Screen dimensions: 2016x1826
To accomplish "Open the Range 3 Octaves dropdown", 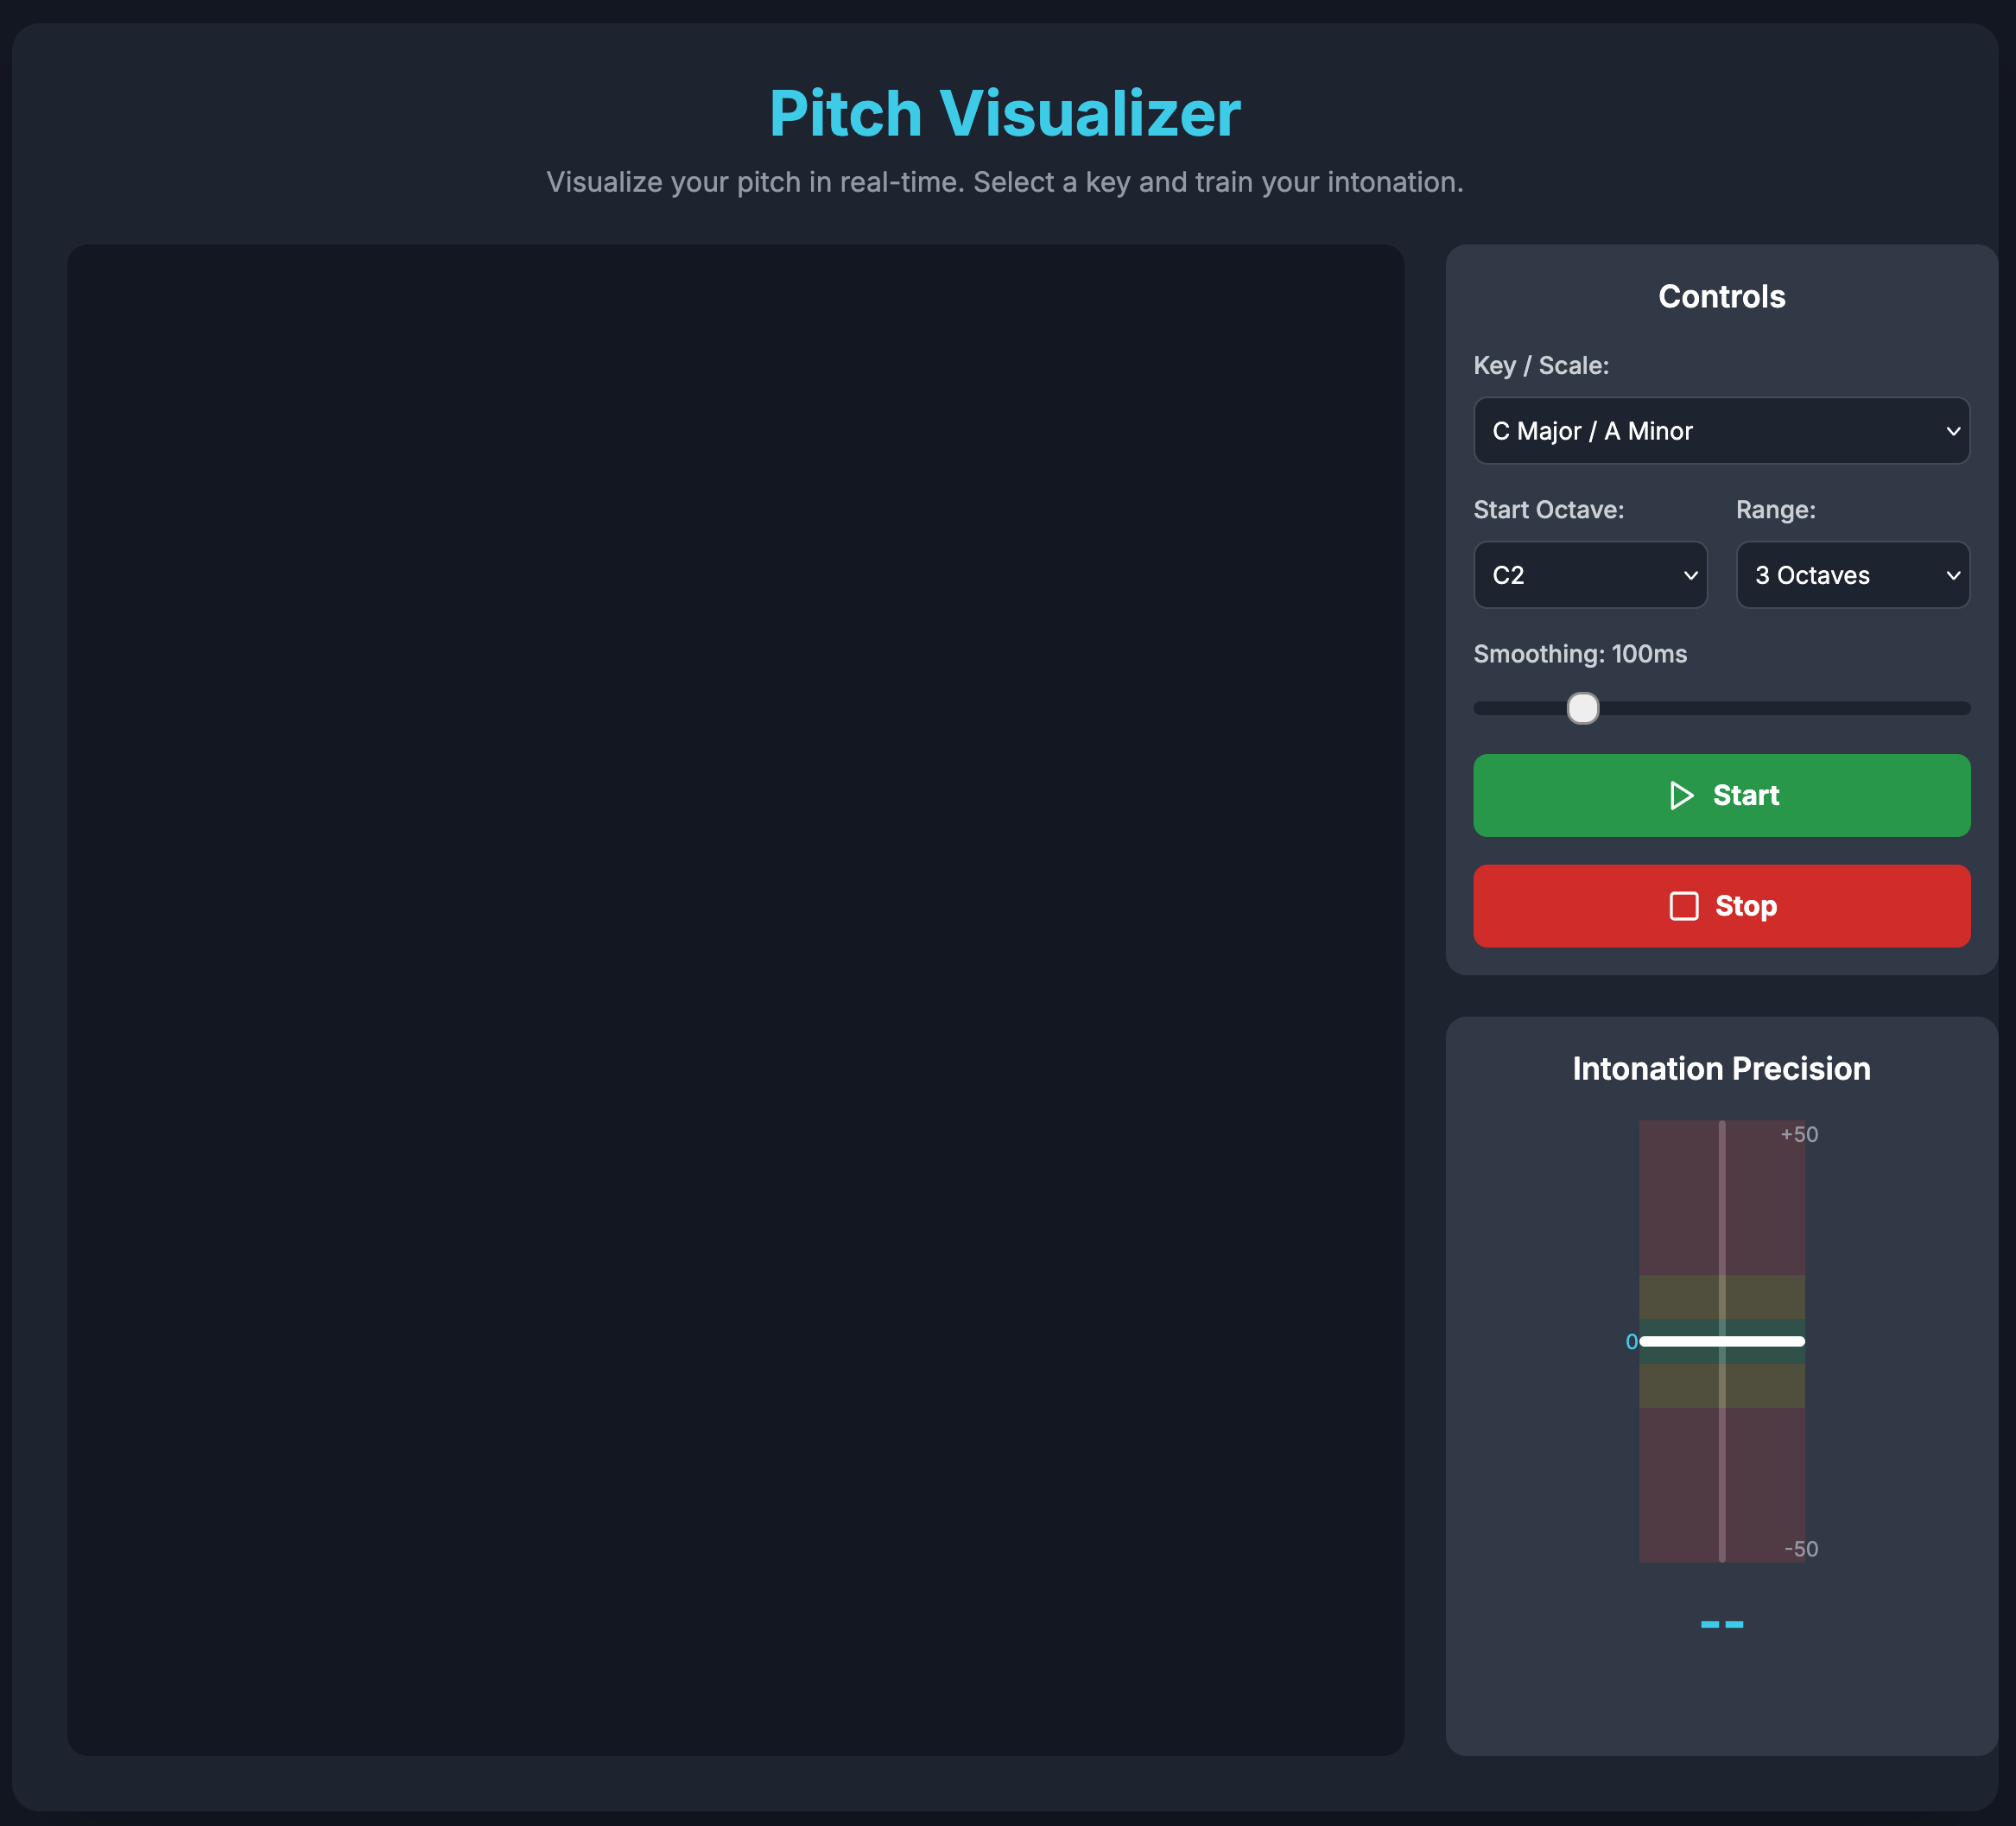I will 1852,575.
